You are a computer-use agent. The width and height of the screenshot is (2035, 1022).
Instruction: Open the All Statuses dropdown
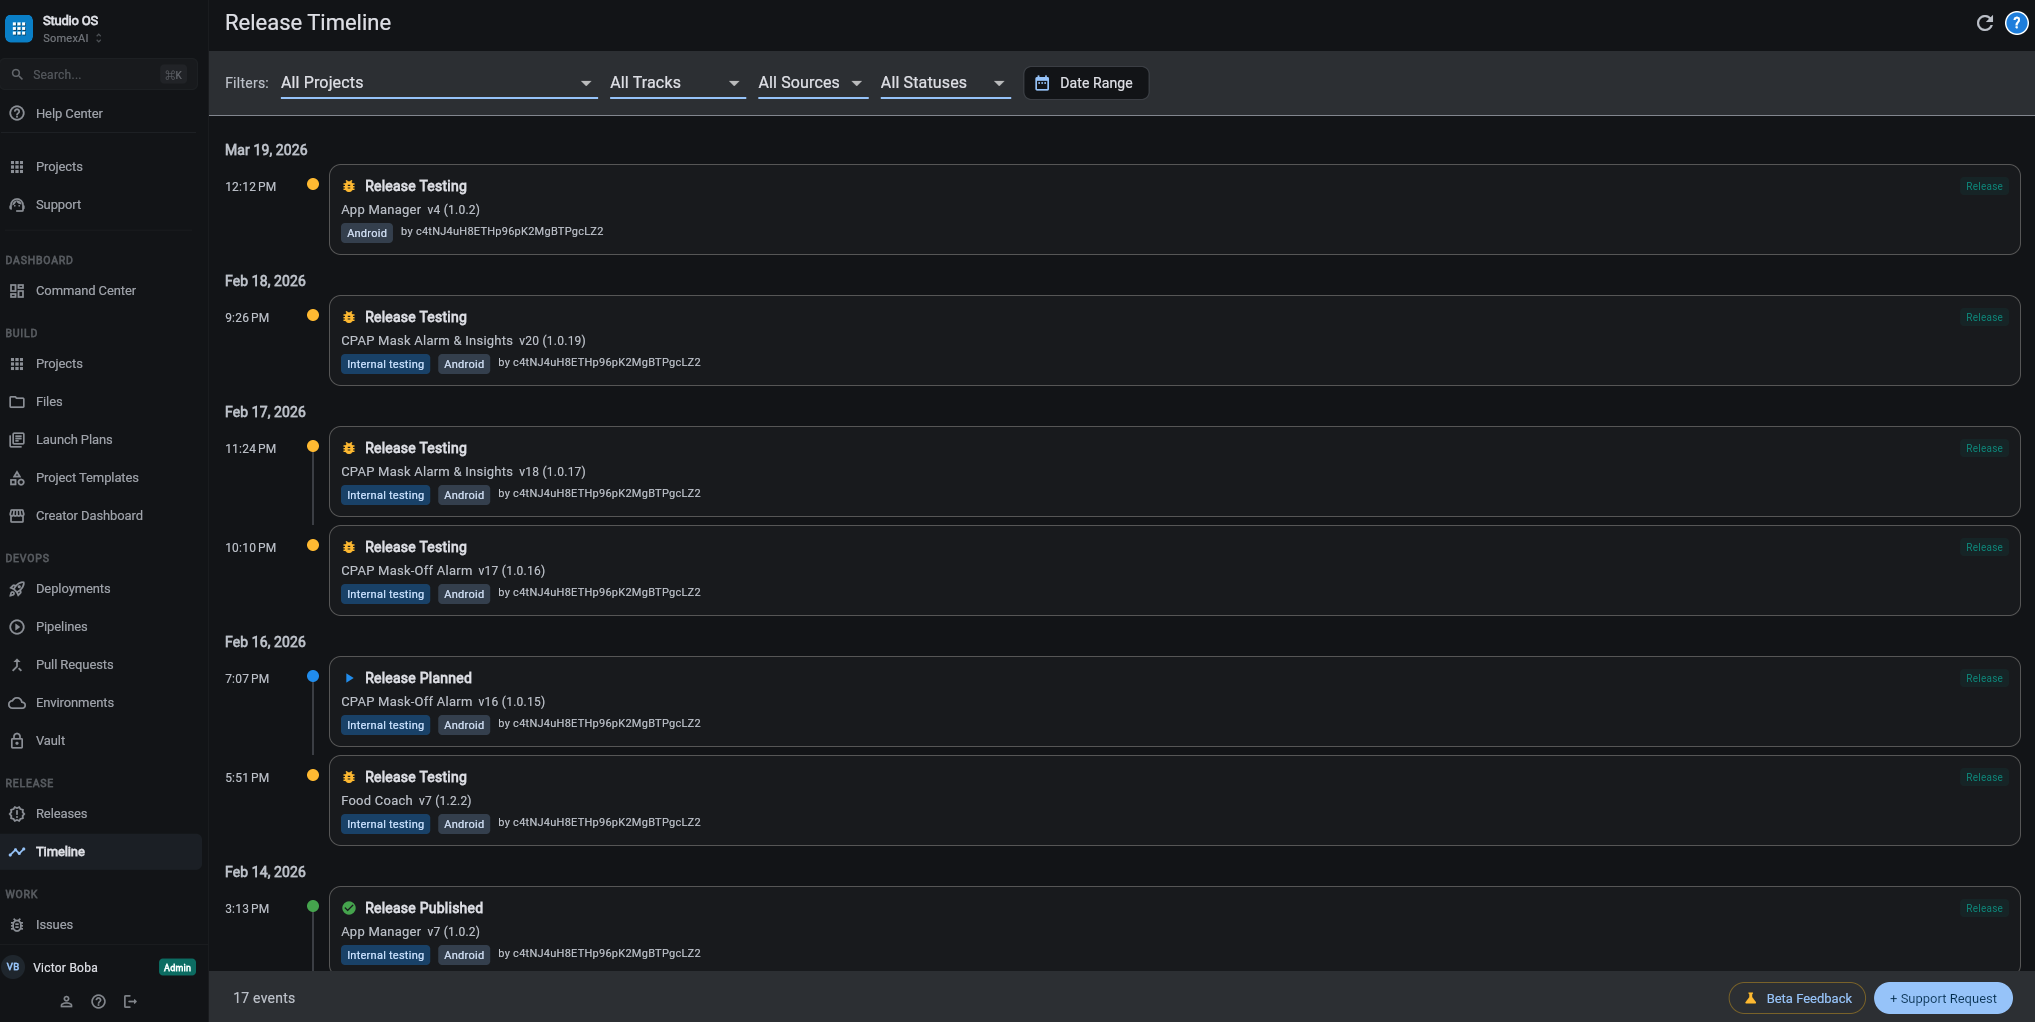(x=944, y=83)
